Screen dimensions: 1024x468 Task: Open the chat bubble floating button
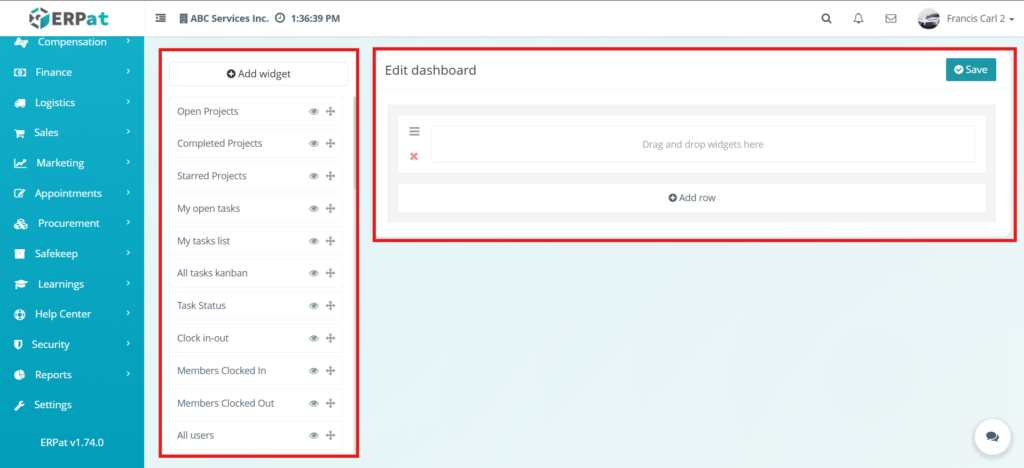pyautogui.click(x=992, y=437)
